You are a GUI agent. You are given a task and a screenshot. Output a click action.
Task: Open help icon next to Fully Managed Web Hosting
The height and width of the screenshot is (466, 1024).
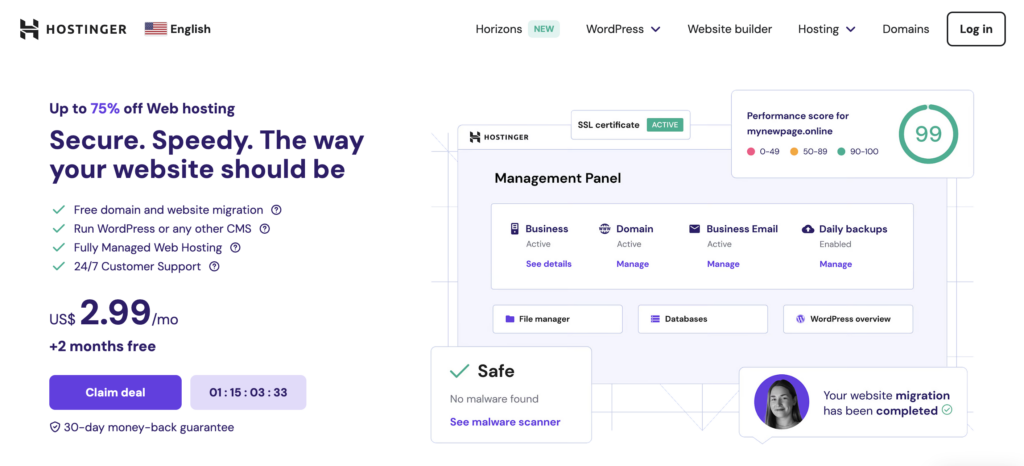click(236, 248)
